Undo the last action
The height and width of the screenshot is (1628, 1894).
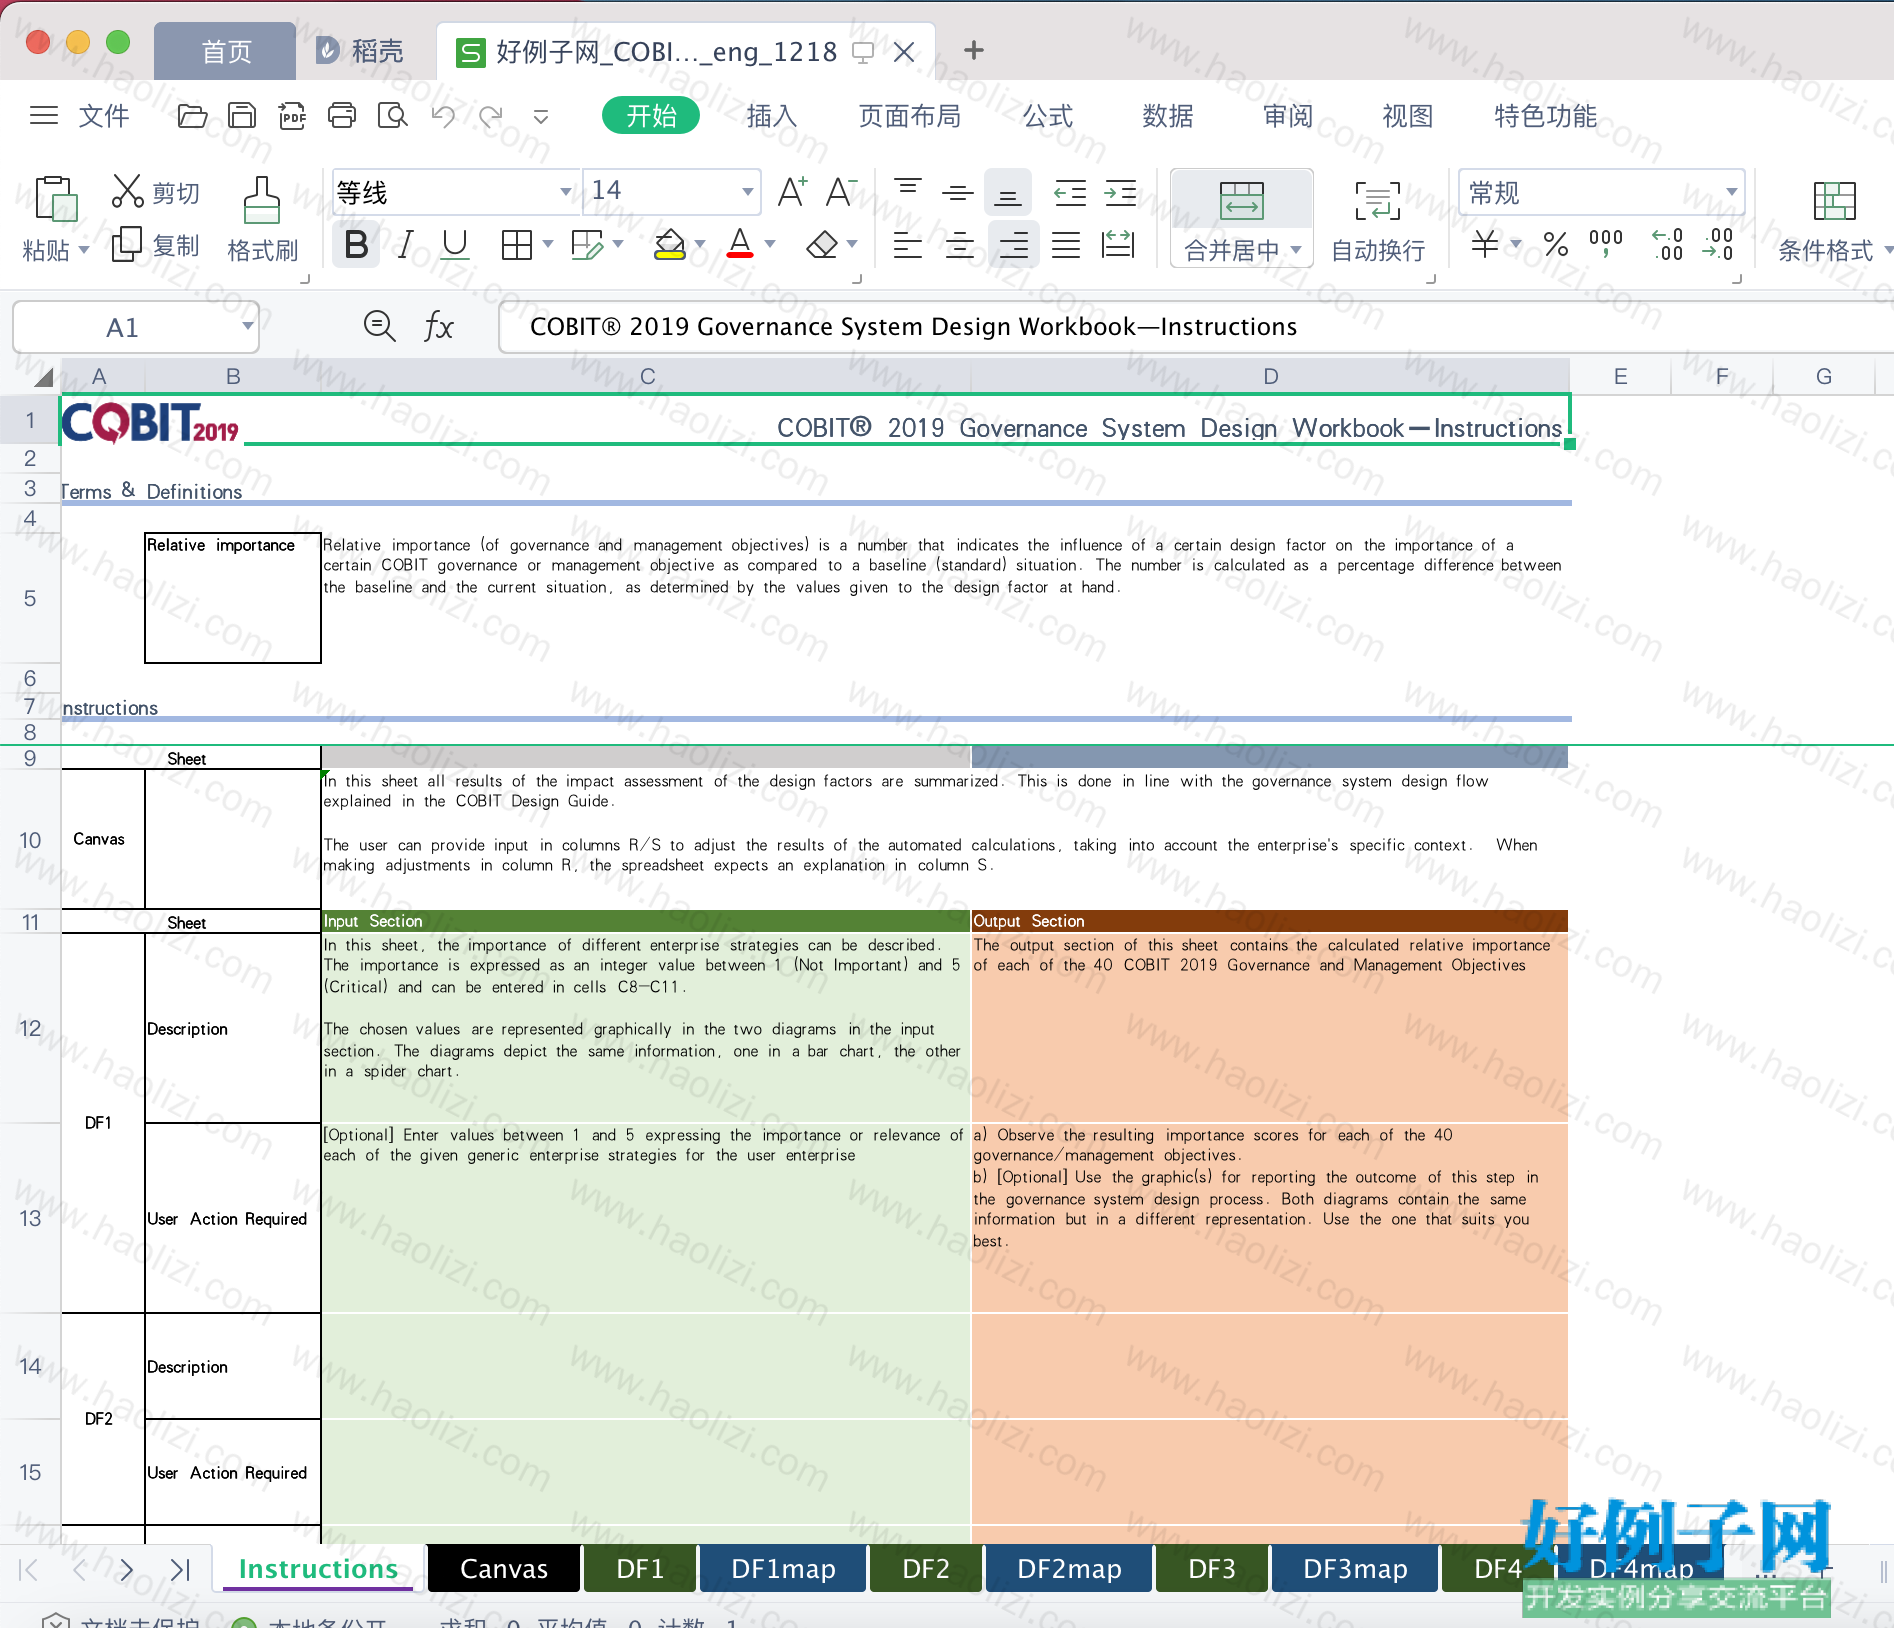click(x=443, y=116)
